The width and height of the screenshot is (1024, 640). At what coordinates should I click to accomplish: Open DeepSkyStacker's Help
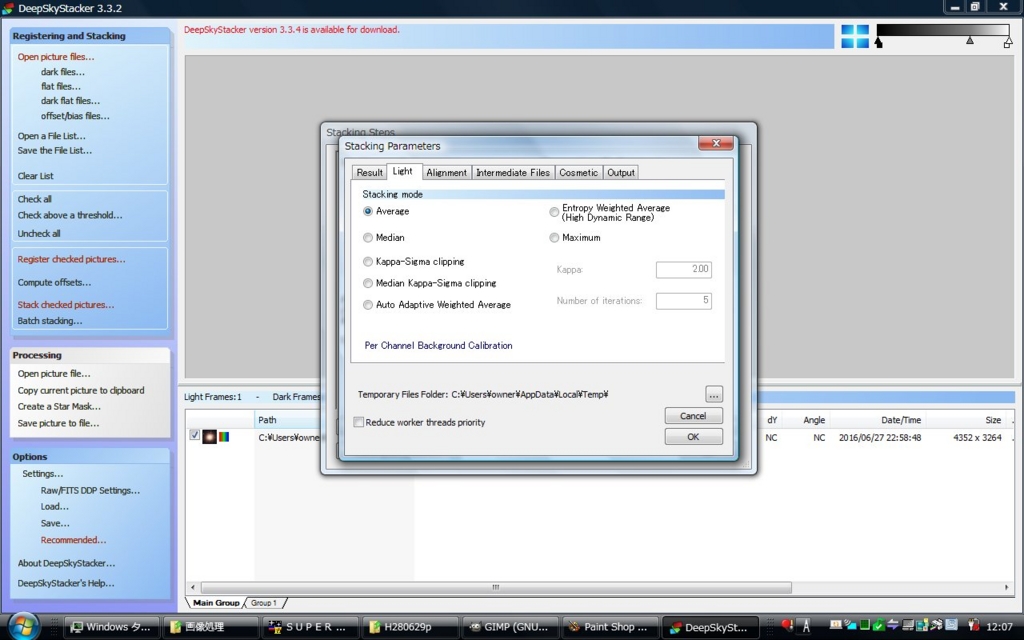click(x=65, y=583)
